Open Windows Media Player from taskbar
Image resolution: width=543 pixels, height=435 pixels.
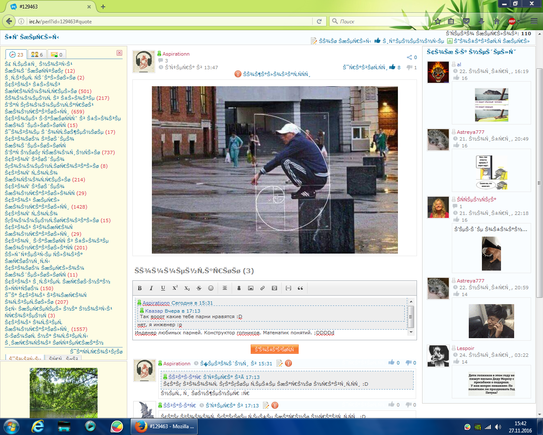[x=90, y=426]
